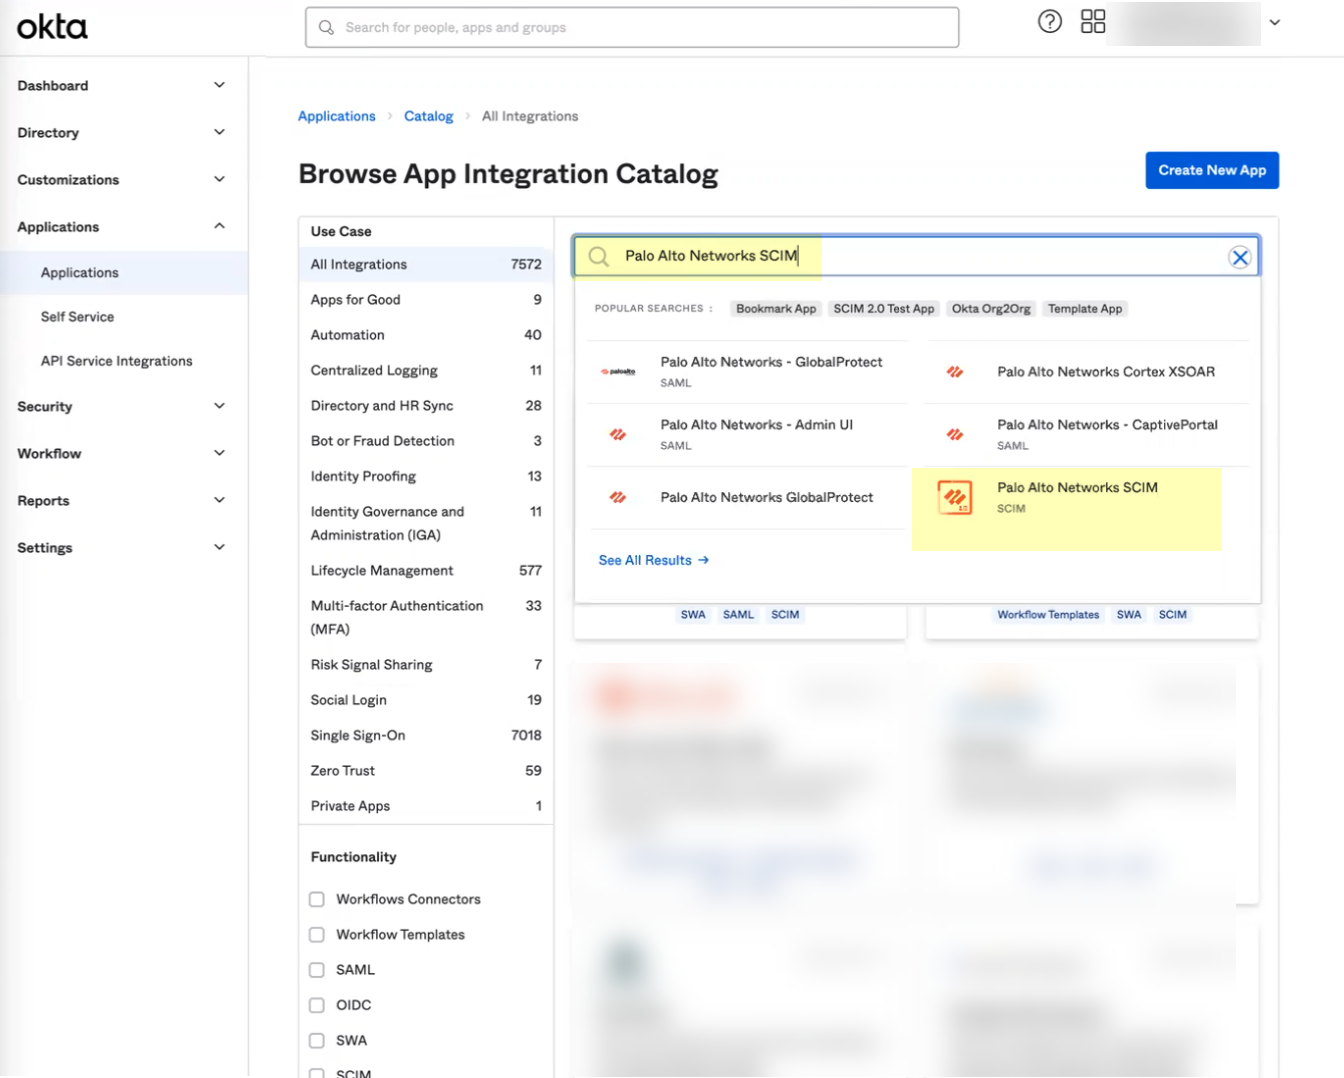This screenshot has width=1344, height=1078.
Task: Follow the See All Results link
Action: [644, 560]
